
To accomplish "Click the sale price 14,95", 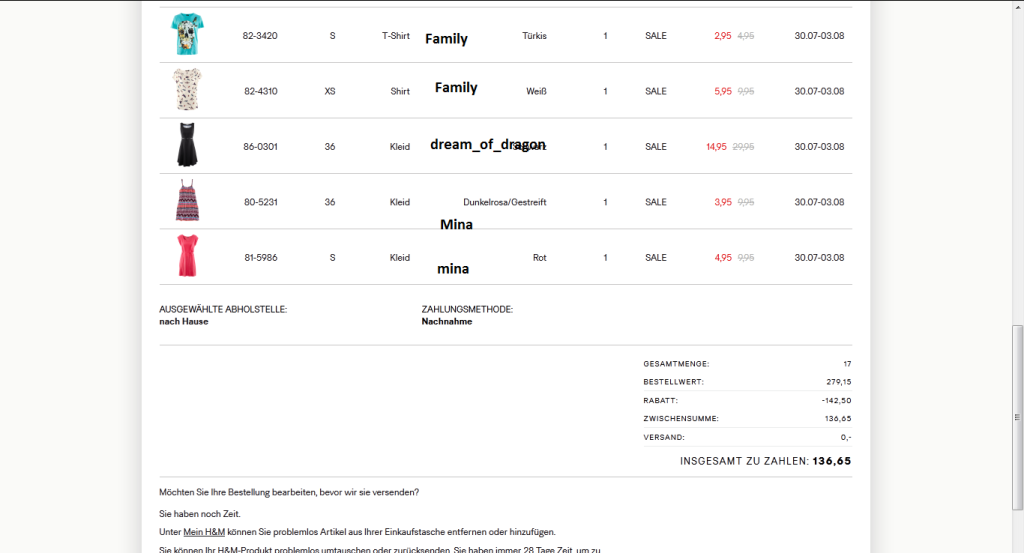I will click(x=716, y=147).
